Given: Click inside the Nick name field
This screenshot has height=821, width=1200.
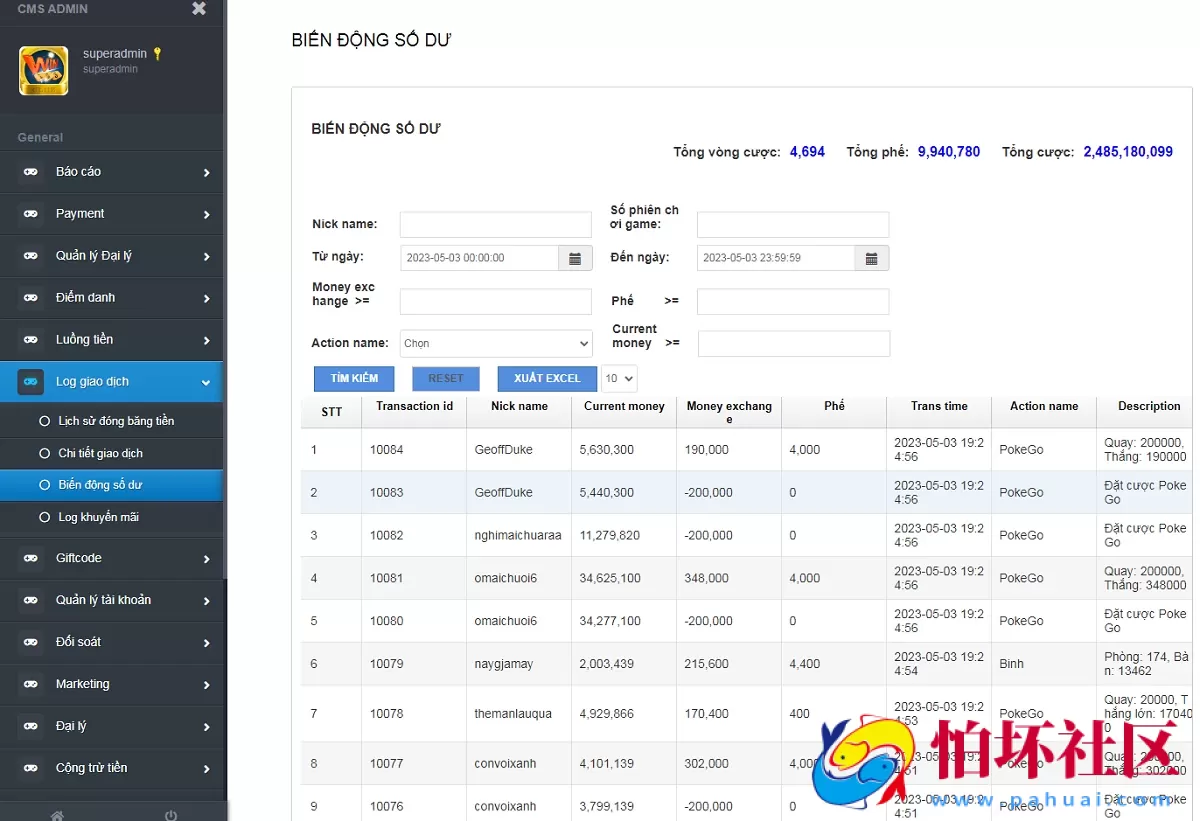Looking at the screenshot, I should click(495, 224).
